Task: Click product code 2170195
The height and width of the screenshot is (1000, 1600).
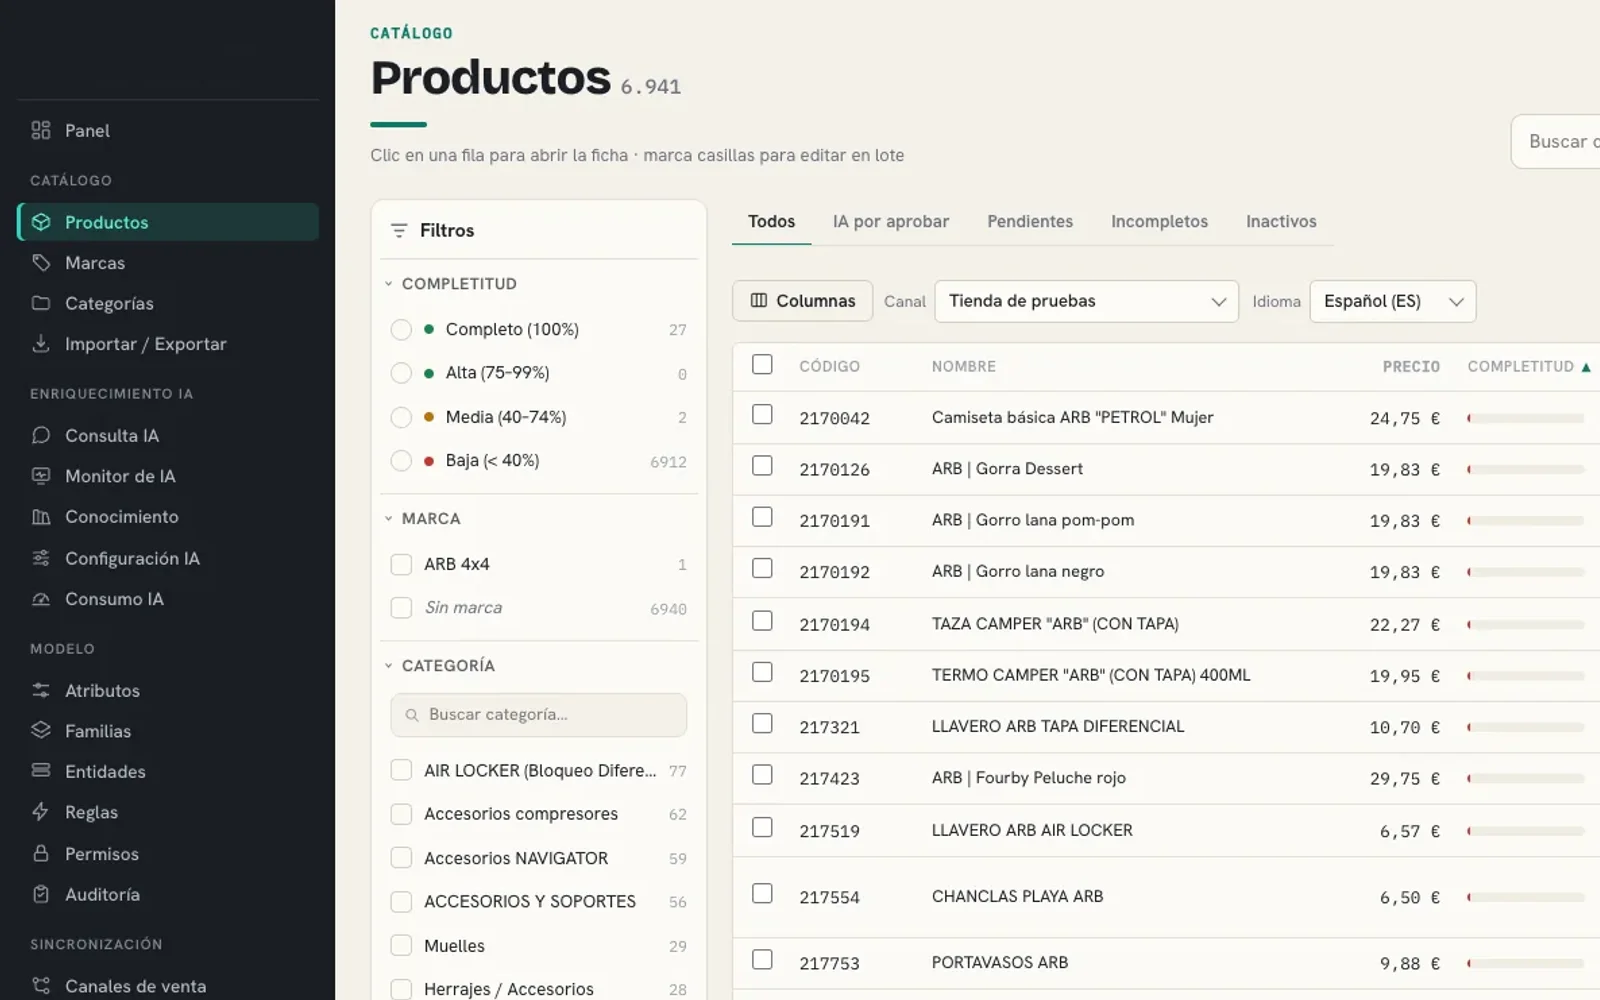Action: pos(834,676)
